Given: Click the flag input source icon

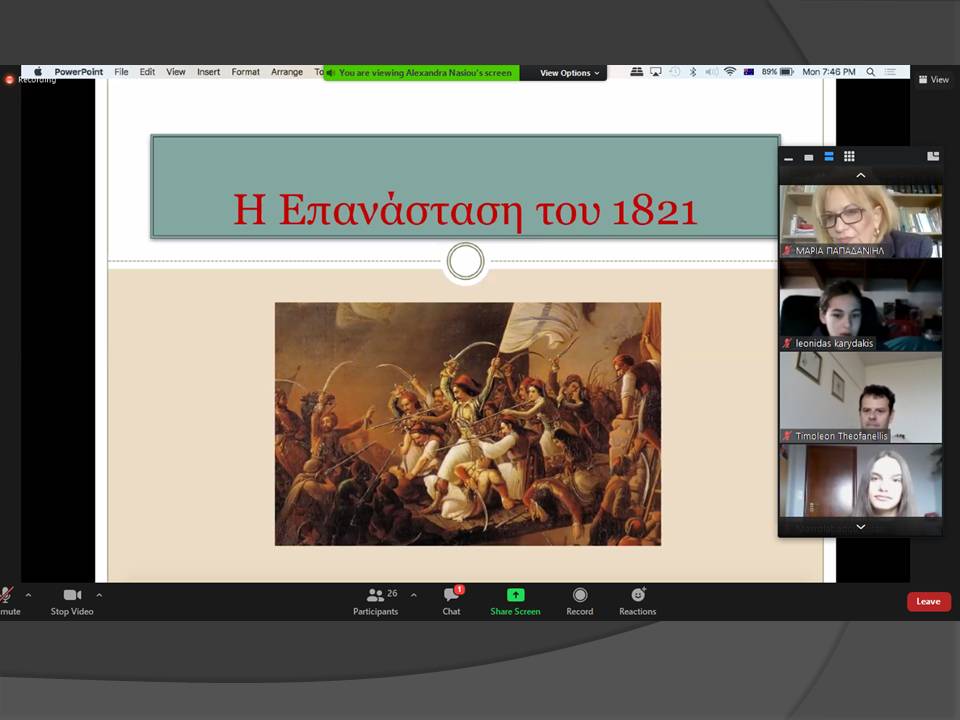Looking at the screenshot, I should (x=748, y=72).
